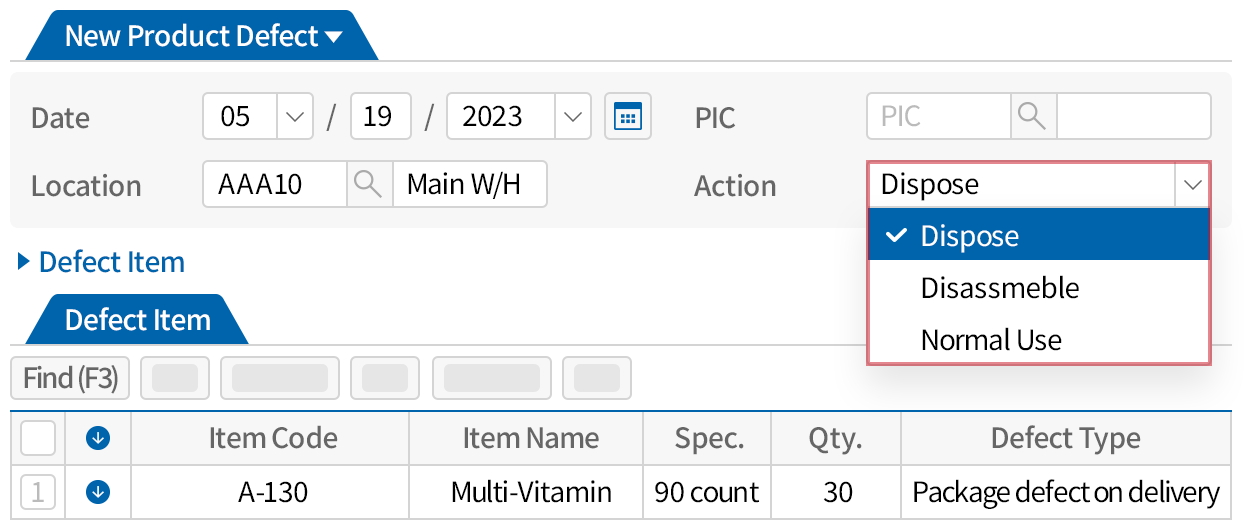Click the Location search magnifier icon

tap(369, 185)
